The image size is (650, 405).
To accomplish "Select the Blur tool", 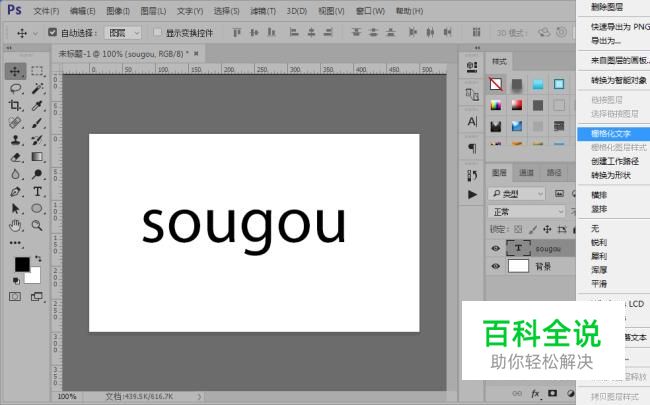I will [15, 174].
